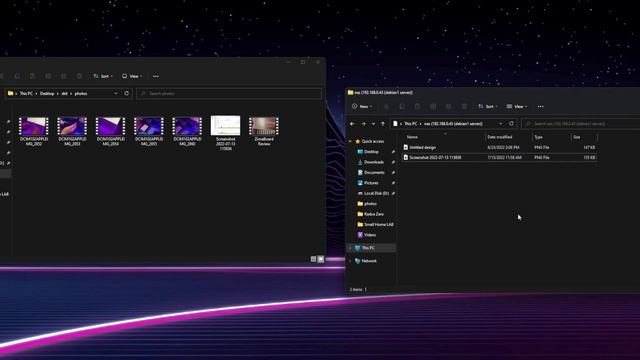Screen dimensions: 640x360
Task: Click Rename icon in photos window toolbar
Action: coord(48,76)
